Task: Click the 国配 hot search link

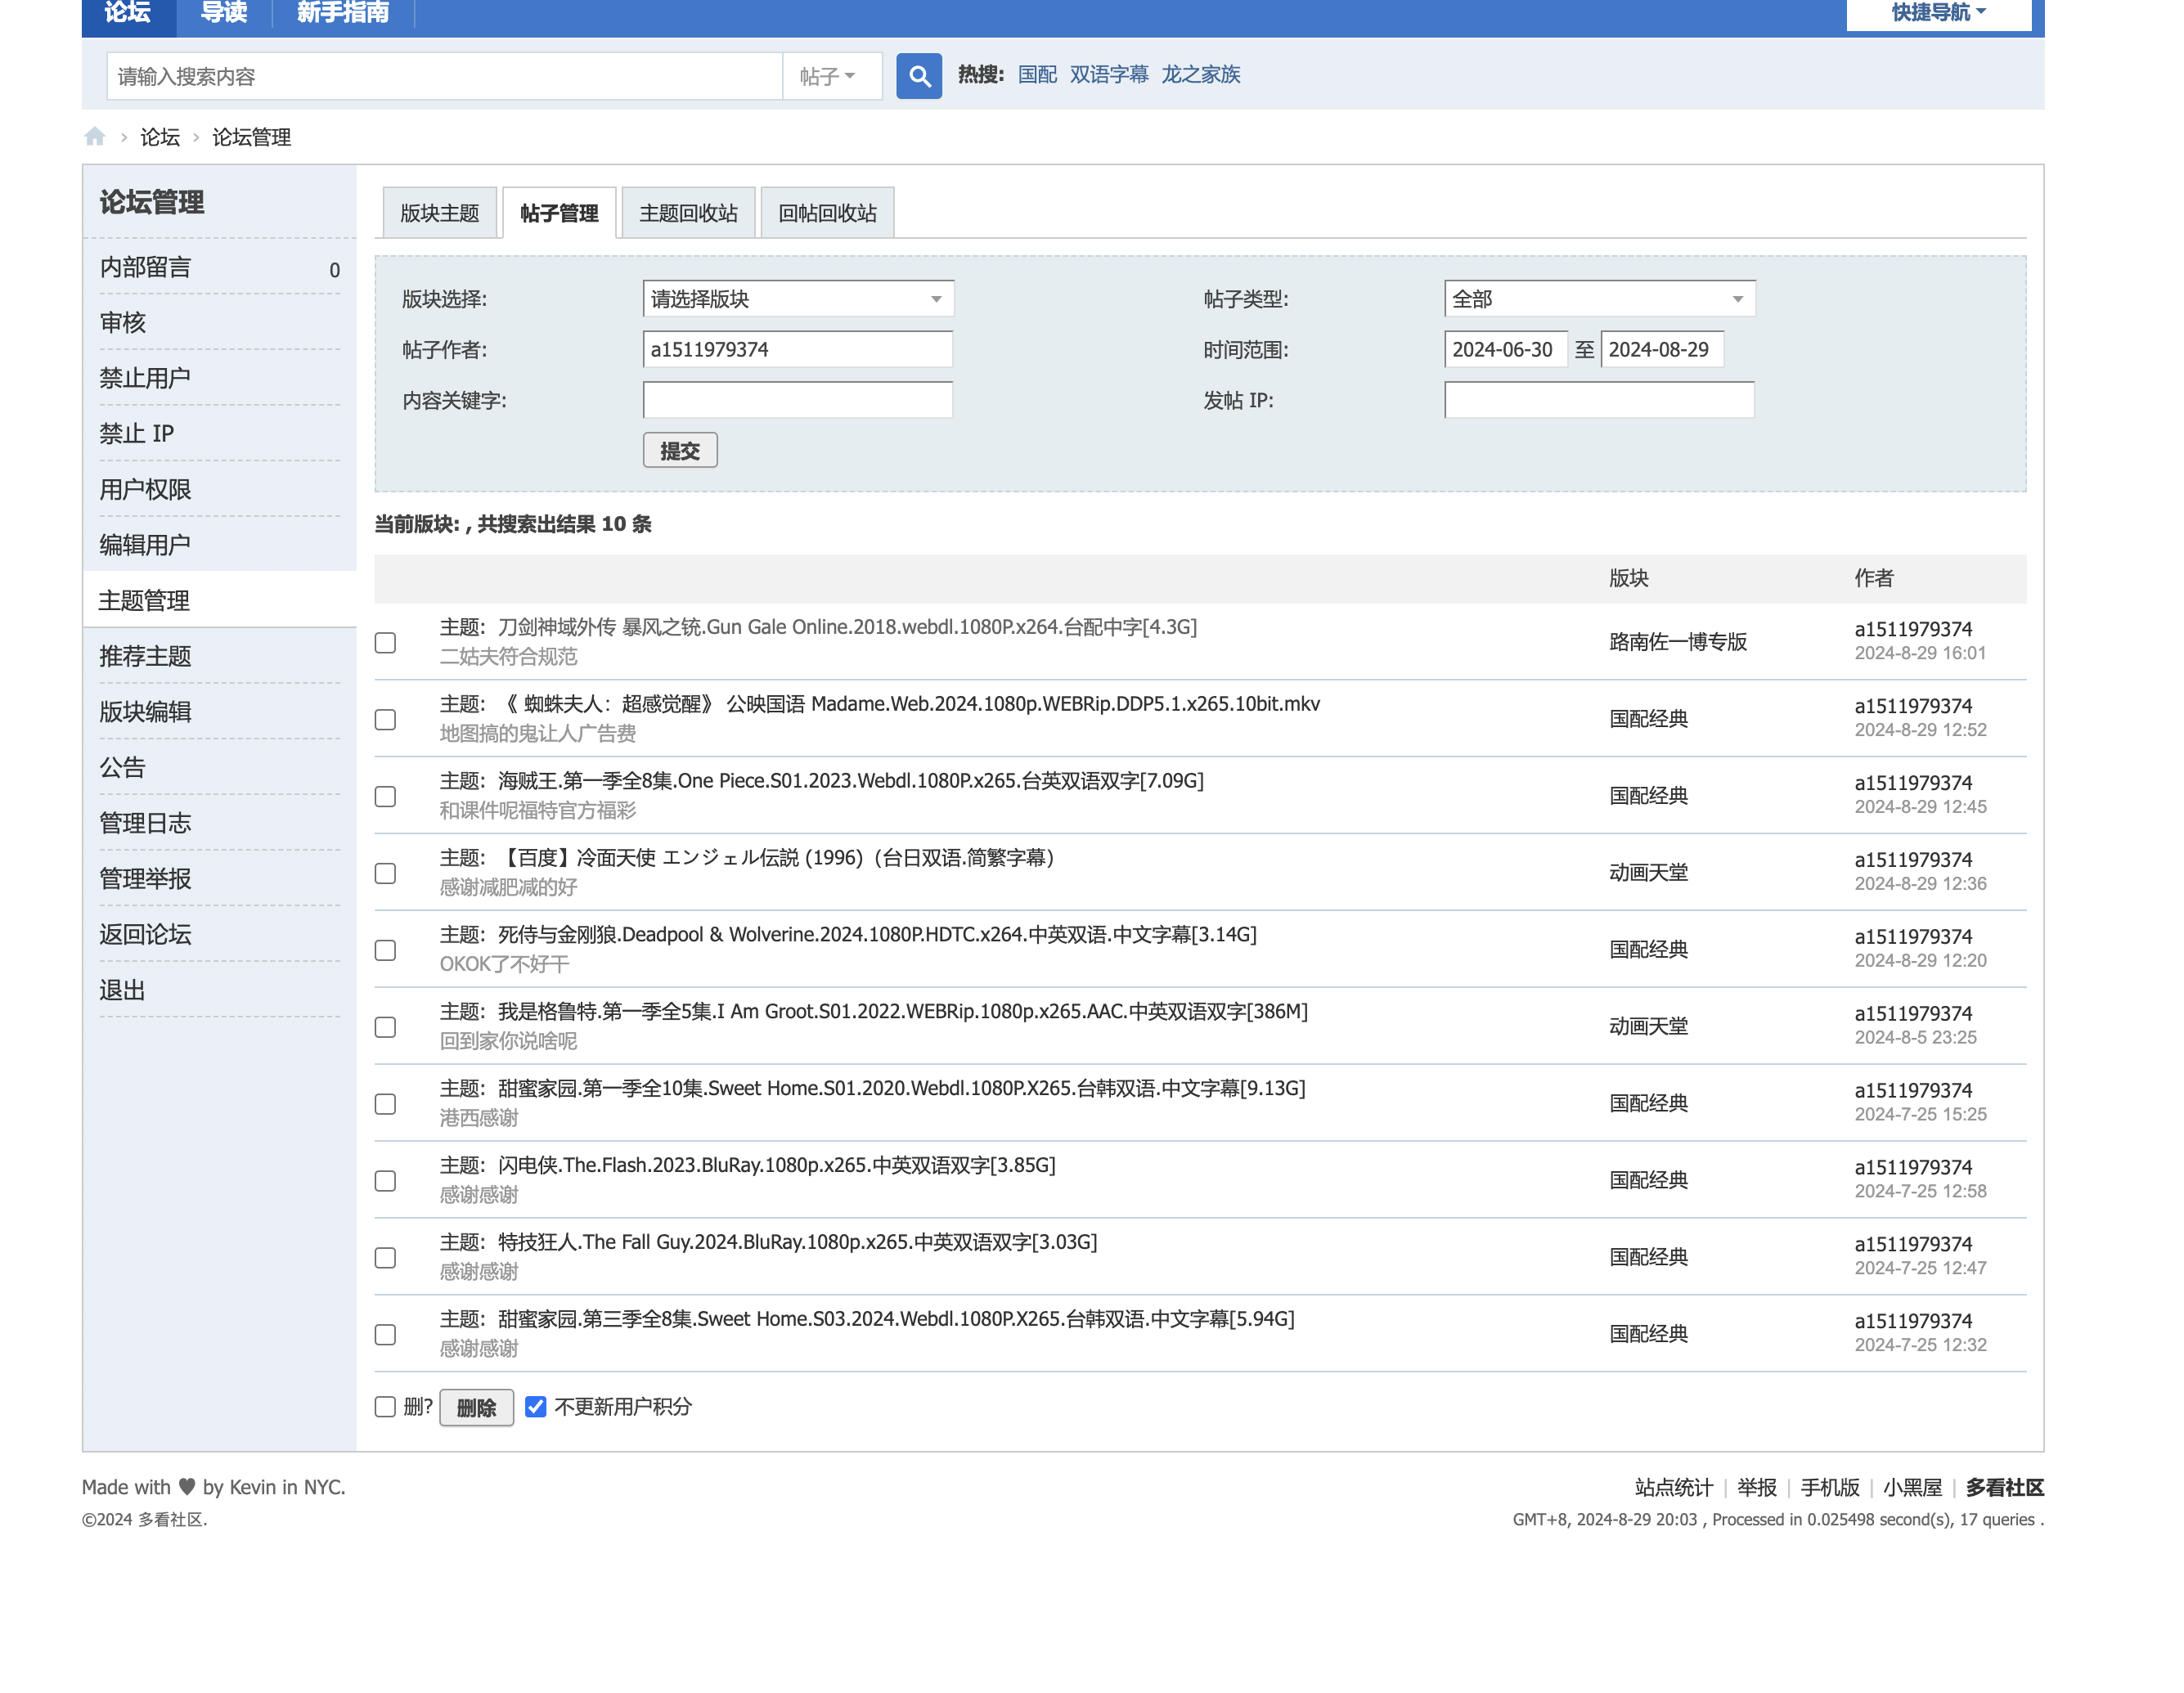Action: tap(1037, 75)
